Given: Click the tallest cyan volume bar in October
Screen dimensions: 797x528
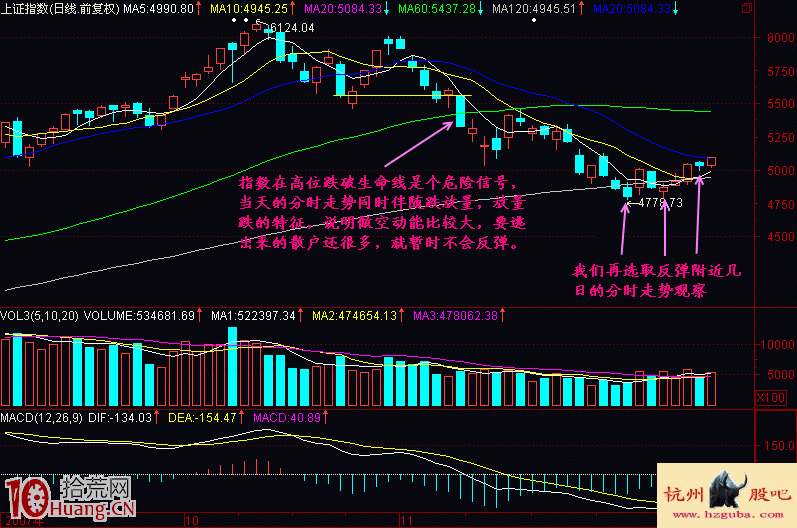Looking at the screenshot, I should (x=232, y=366).
